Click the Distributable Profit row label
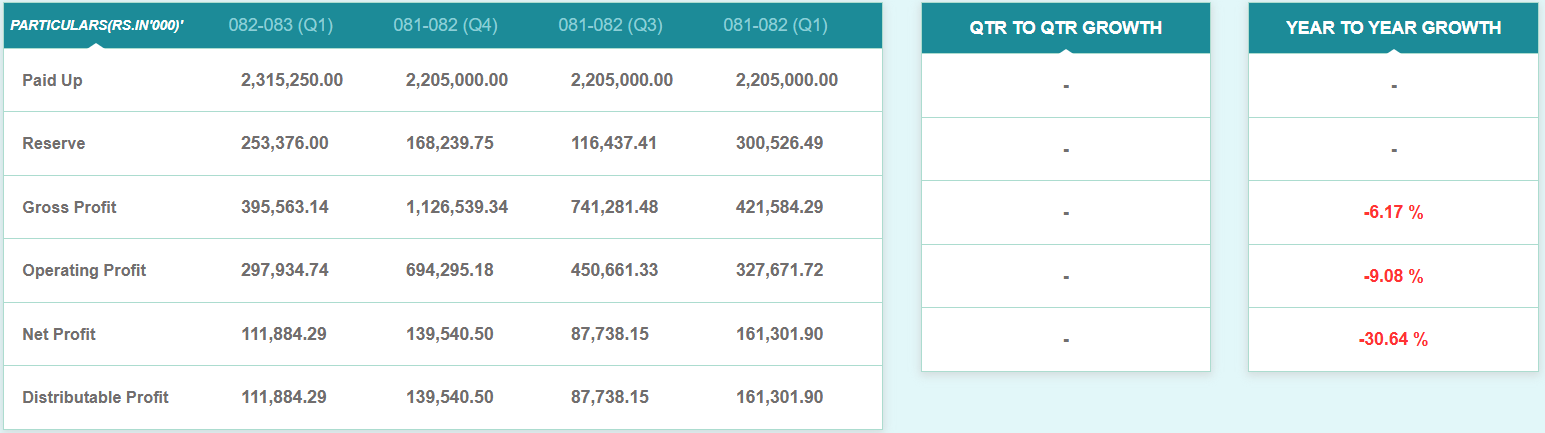Screen dimensions: 1545x433 tap(95, 398)
